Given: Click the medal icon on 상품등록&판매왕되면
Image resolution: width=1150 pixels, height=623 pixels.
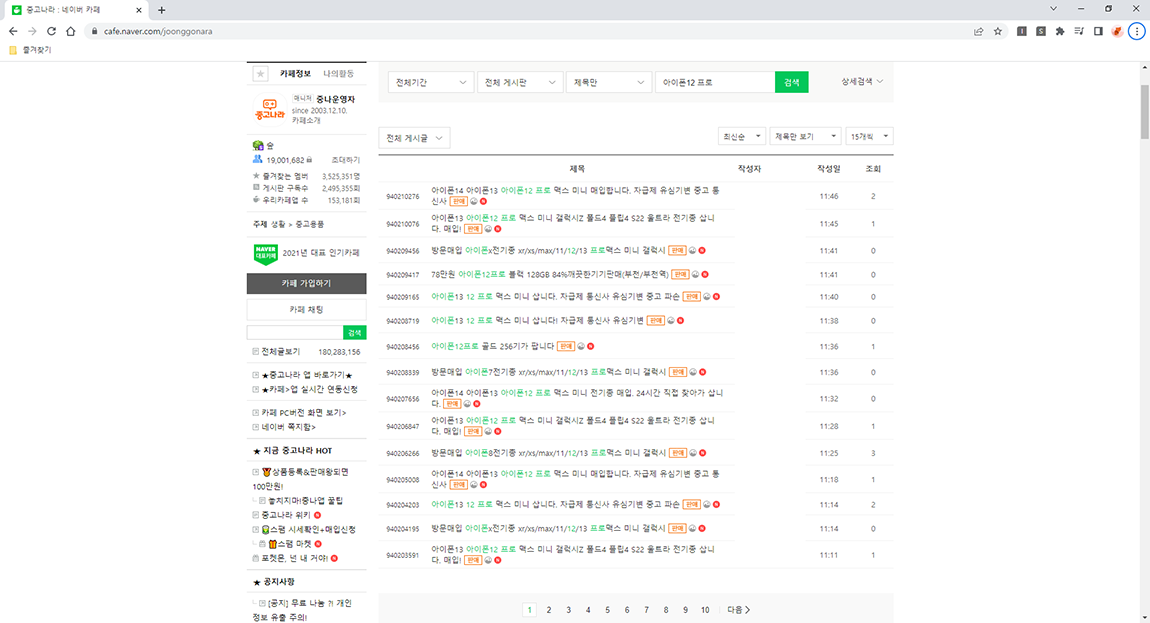Looking at the screenshot, I should [267, 472].
